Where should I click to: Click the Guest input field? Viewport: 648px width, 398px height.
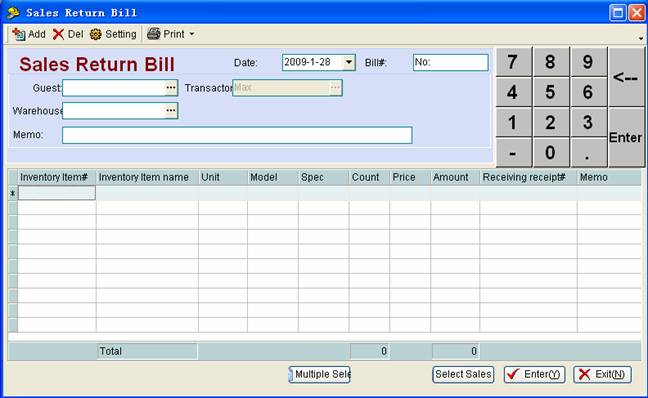click(114, 88)
